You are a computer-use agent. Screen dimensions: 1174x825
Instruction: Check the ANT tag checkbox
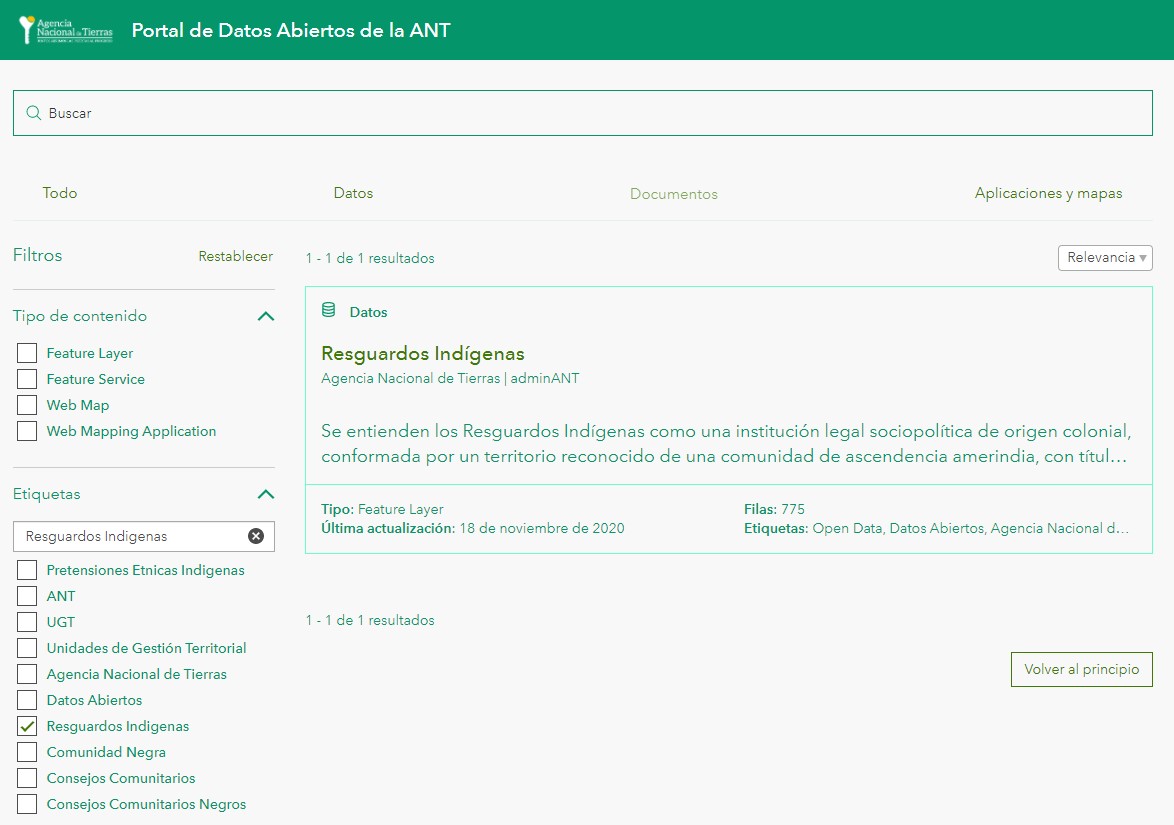27,596
